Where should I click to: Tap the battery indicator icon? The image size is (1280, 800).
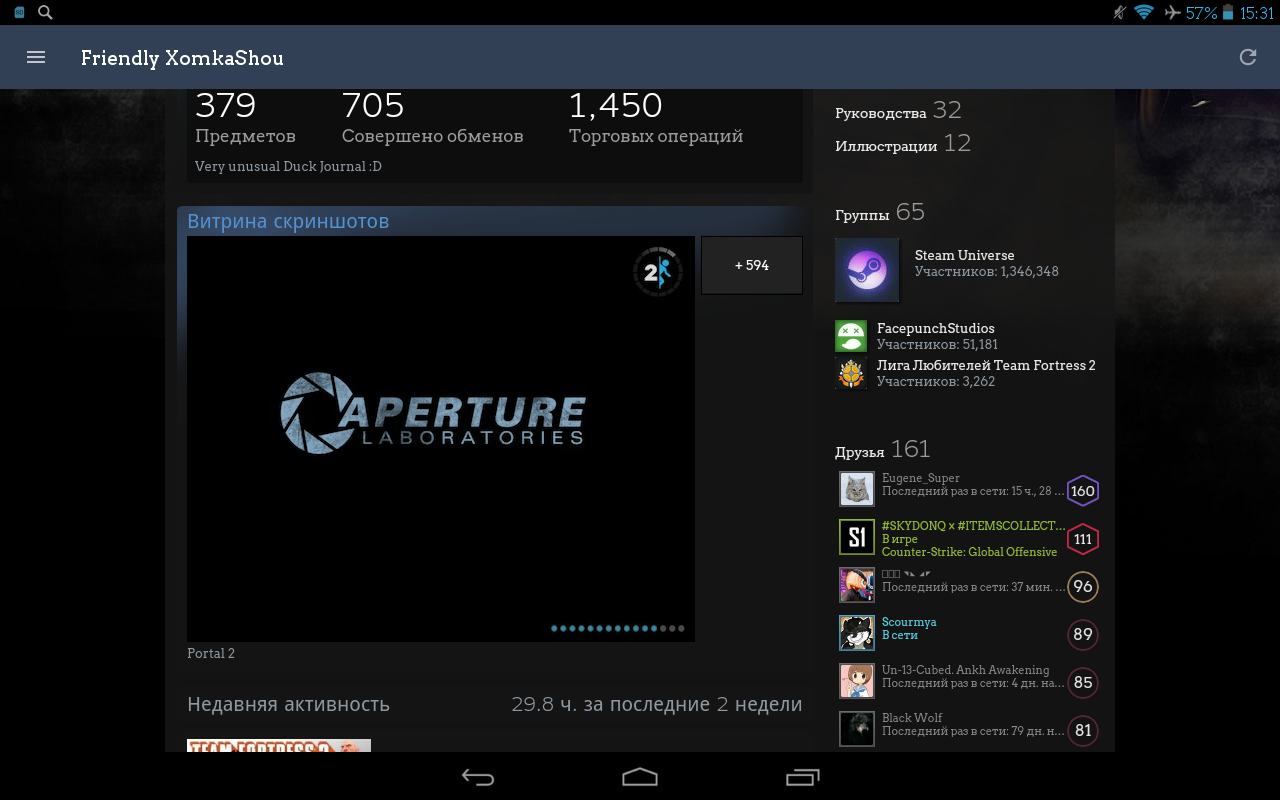[1228, 12]
